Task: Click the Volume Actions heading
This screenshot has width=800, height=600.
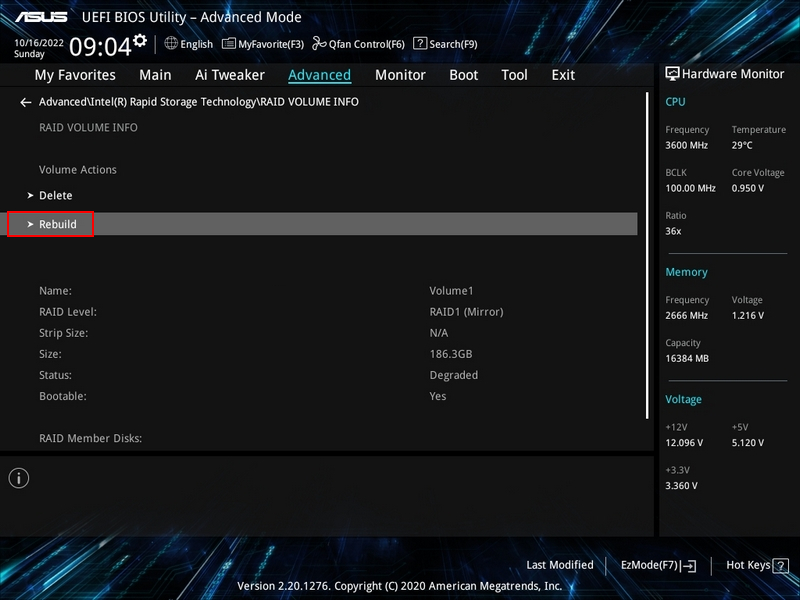Action: (x=78, y=170)
